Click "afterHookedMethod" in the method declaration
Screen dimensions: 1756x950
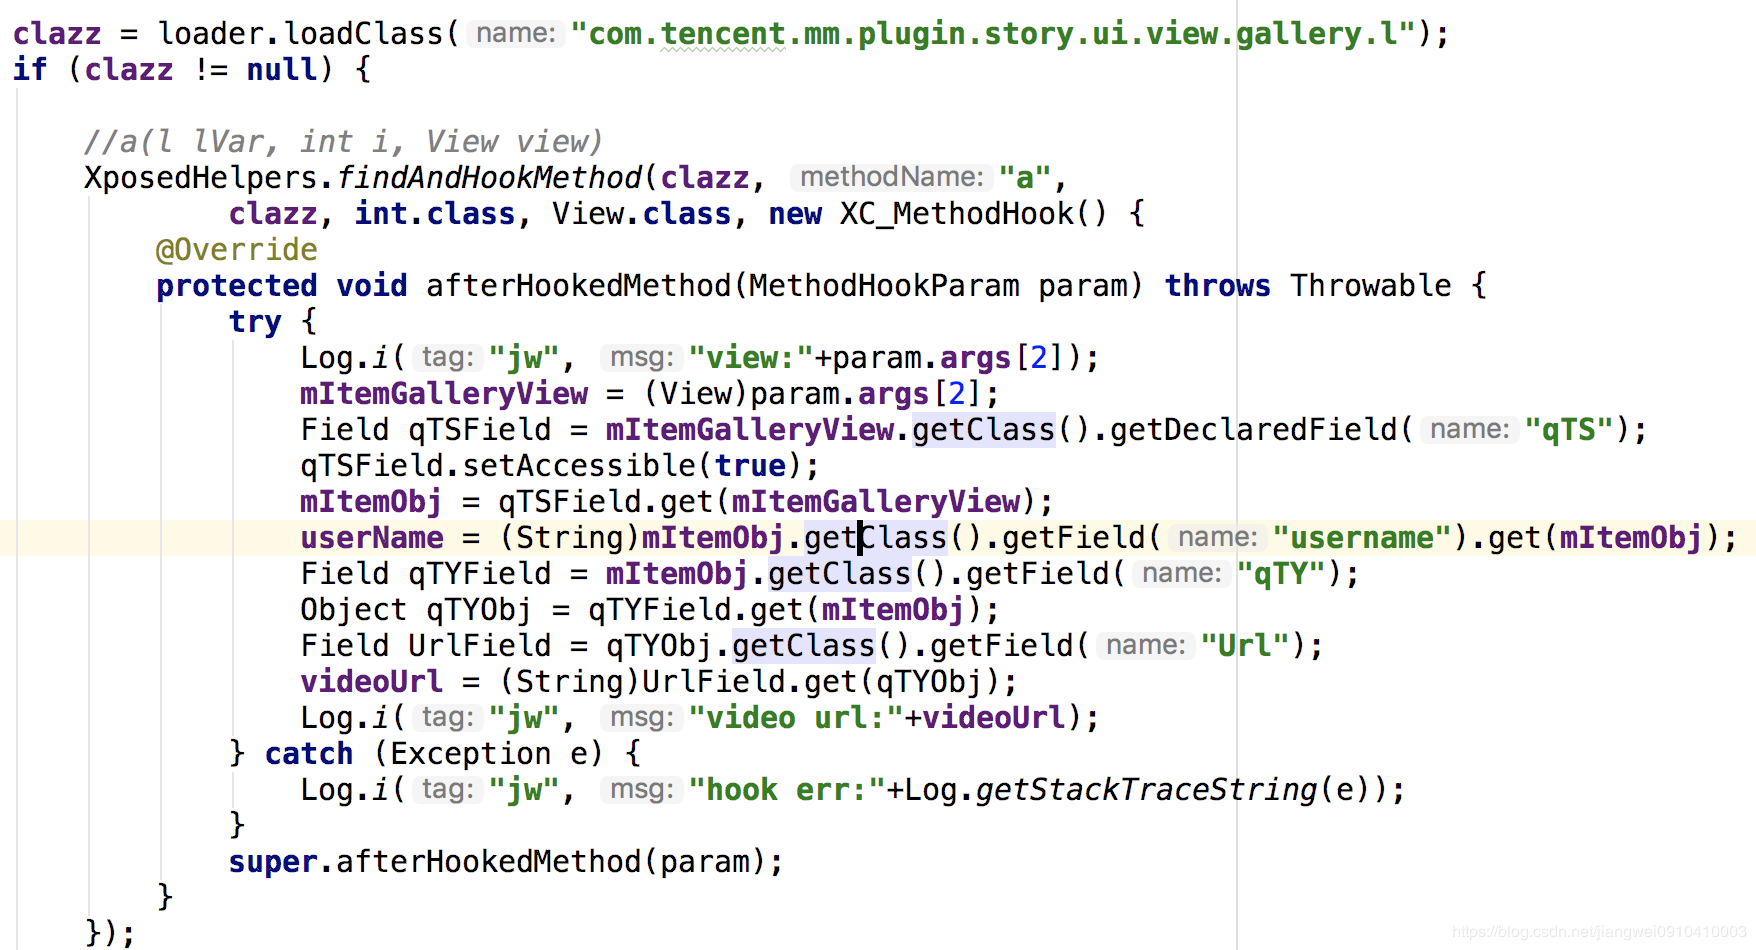[578, 285]
